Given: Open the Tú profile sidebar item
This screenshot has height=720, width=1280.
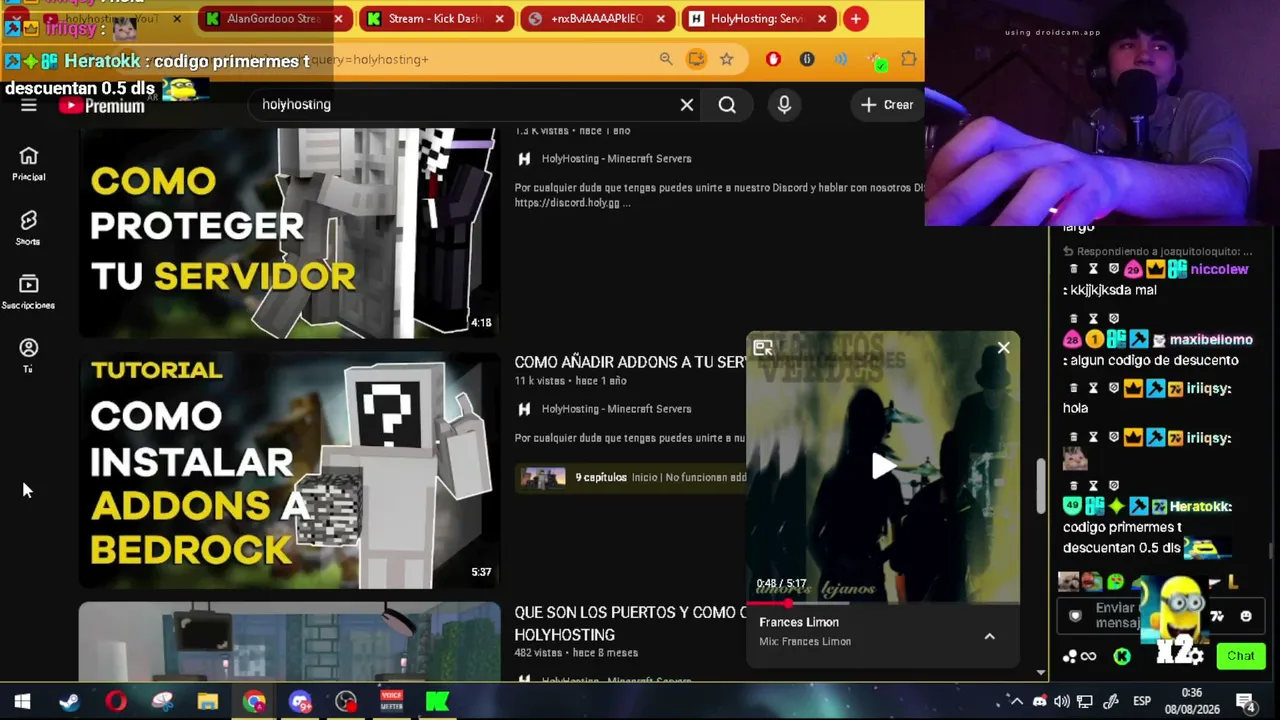Looking at the screenshot, I should coord(28,355).
